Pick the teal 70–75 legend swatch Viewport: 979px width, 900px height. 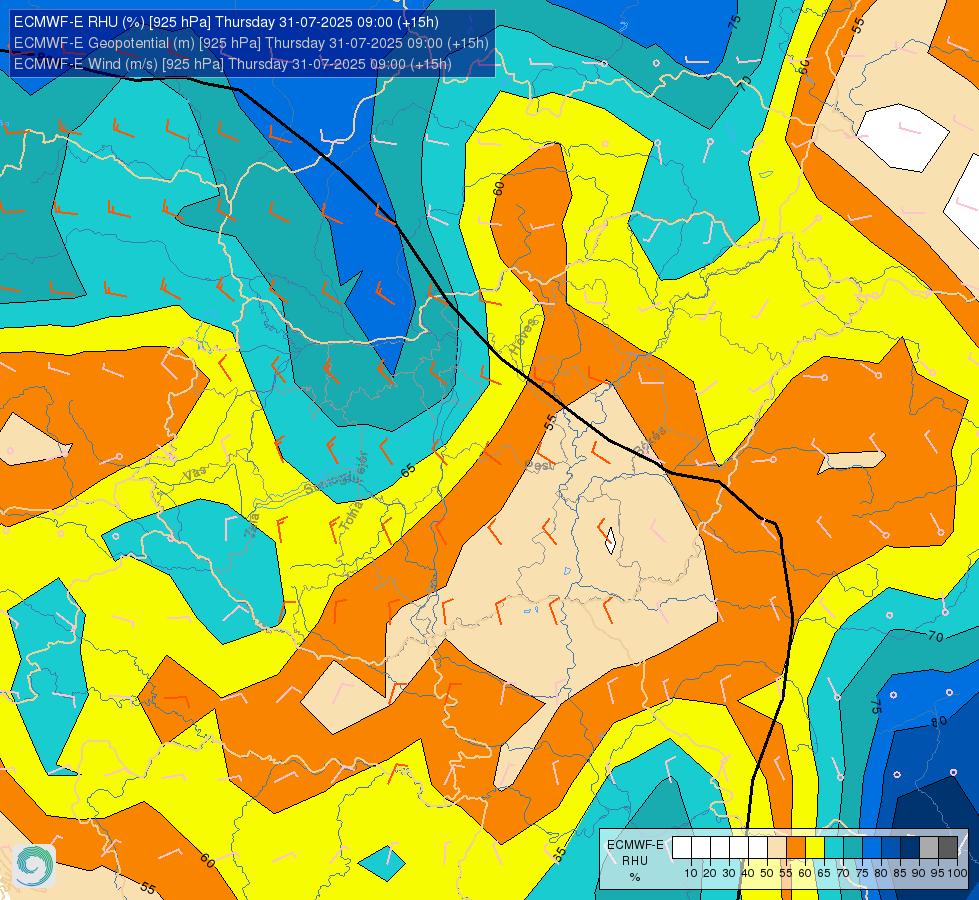853,848
